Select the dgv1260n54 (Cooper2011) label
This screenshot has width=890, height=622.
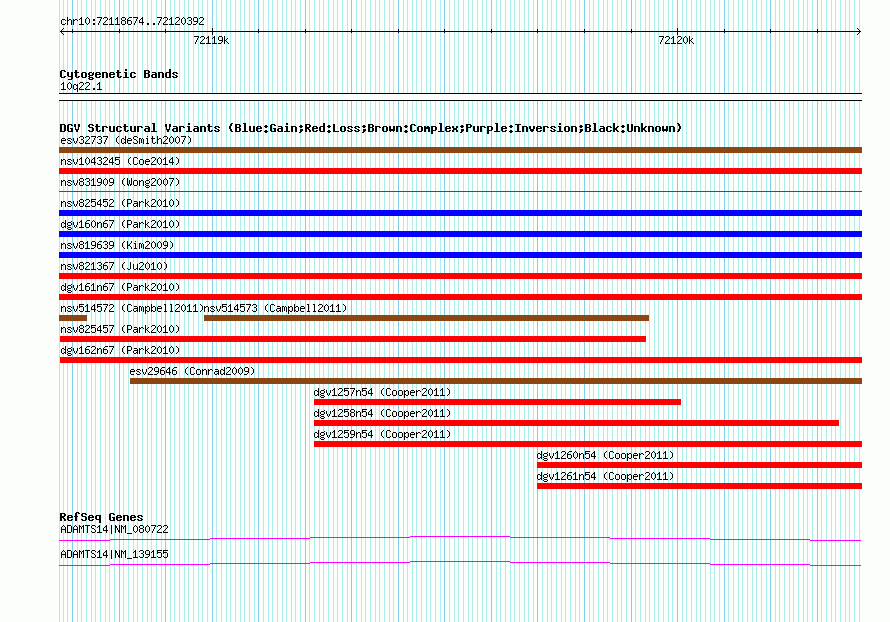(605, 455)
